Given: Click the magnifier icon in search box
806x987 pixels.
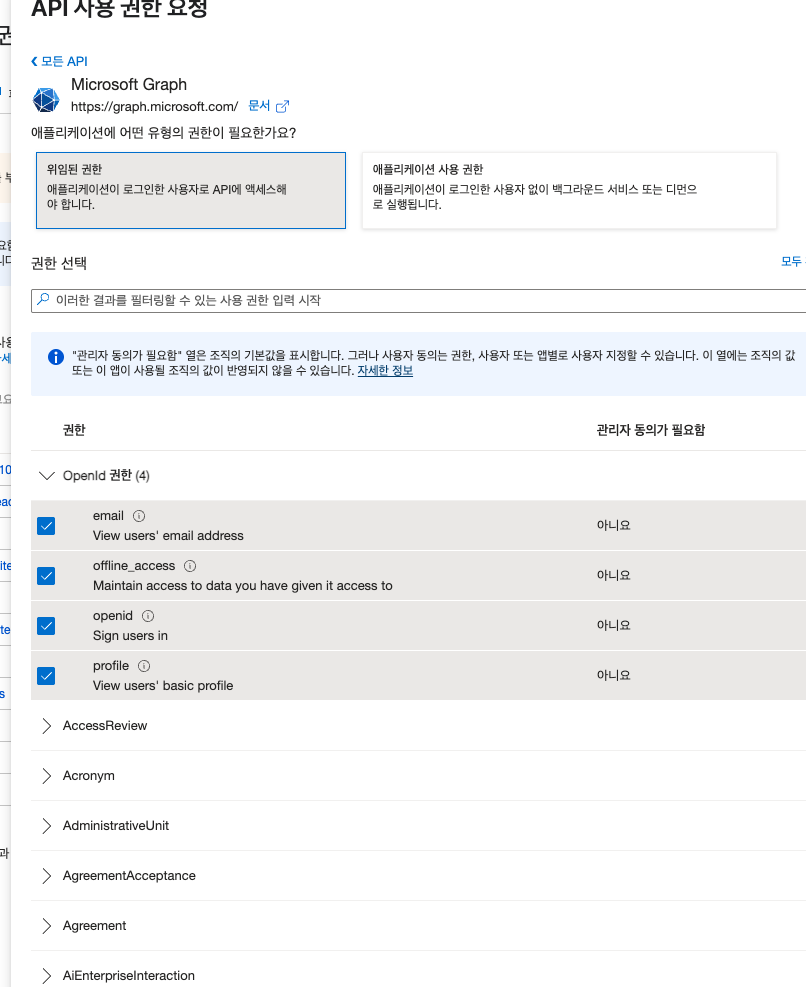Looking at the screenshot, I should (43, 300).
